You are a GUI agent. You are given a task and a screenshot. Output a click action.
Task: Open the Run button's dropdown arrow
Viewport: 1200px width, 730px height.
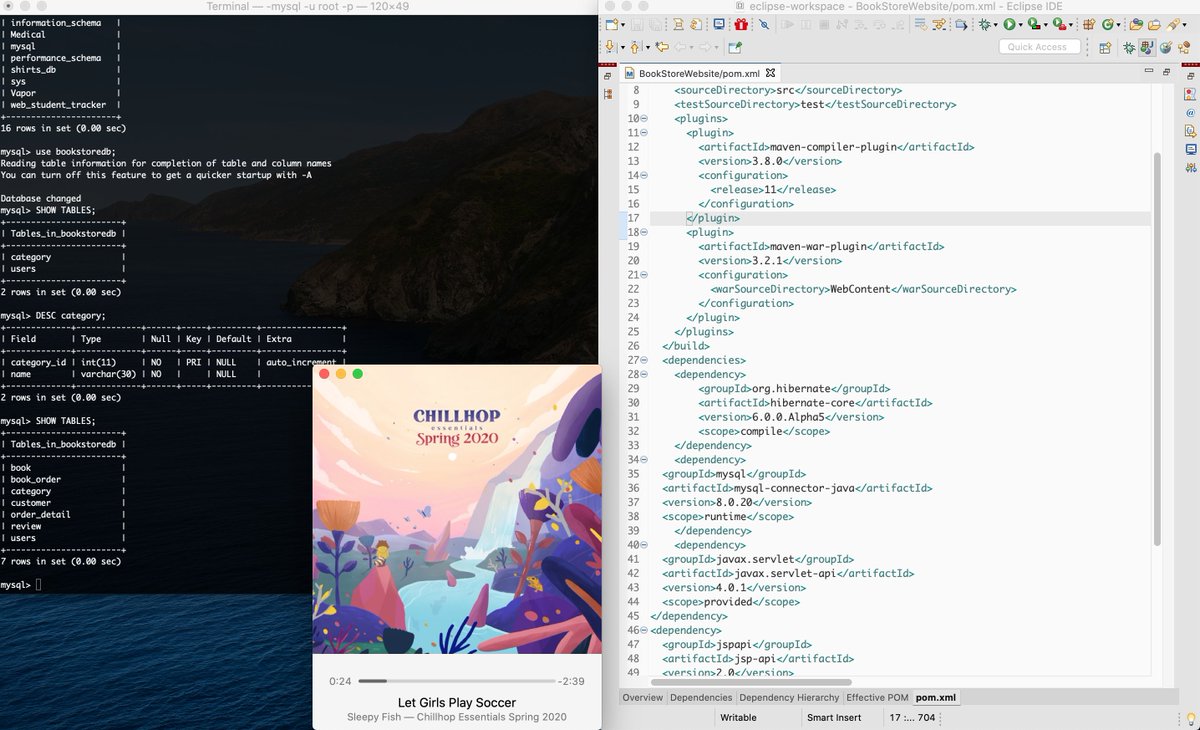click(1020, 24)
